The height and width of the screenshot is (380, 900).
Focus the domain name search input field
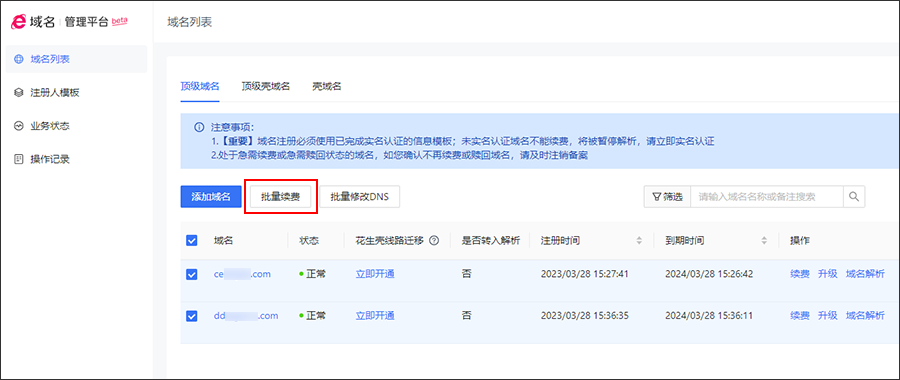coord(767,196)
